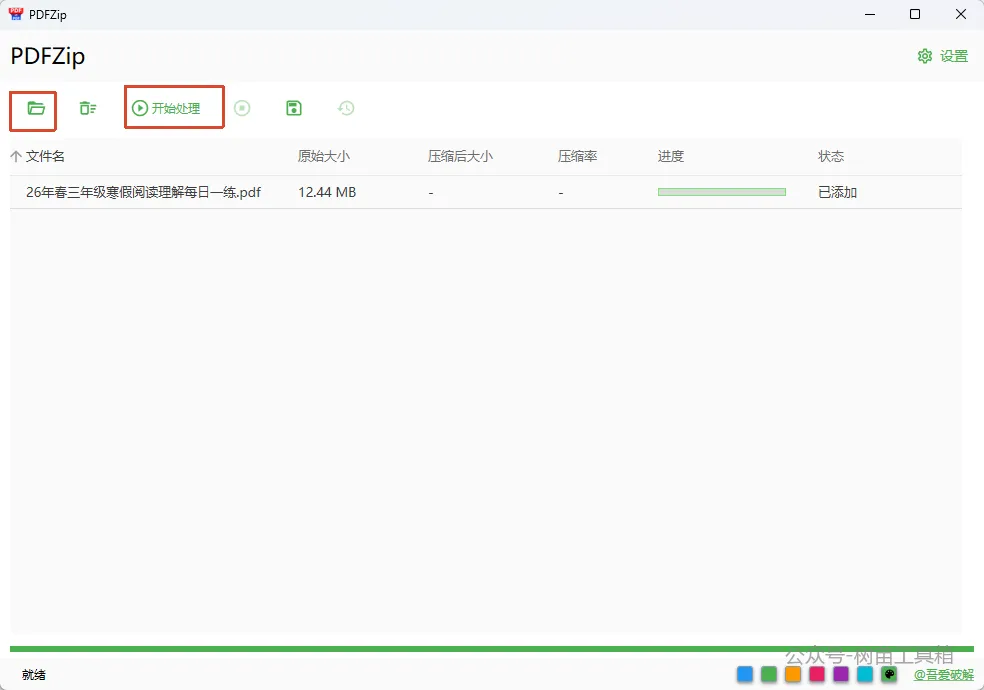Viewport: 984px width, 690px height.
Task: Sort by 文件名 column header
Action: coord(45,156)
